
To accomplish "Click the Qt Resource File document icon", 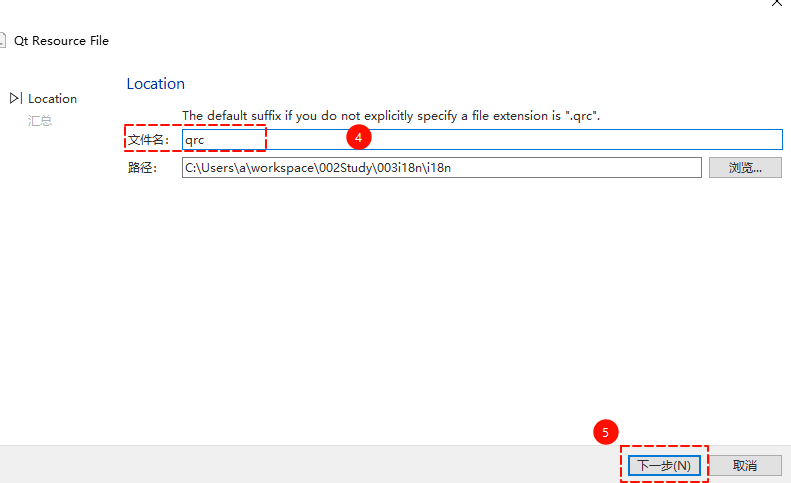I will coord(3,40).
